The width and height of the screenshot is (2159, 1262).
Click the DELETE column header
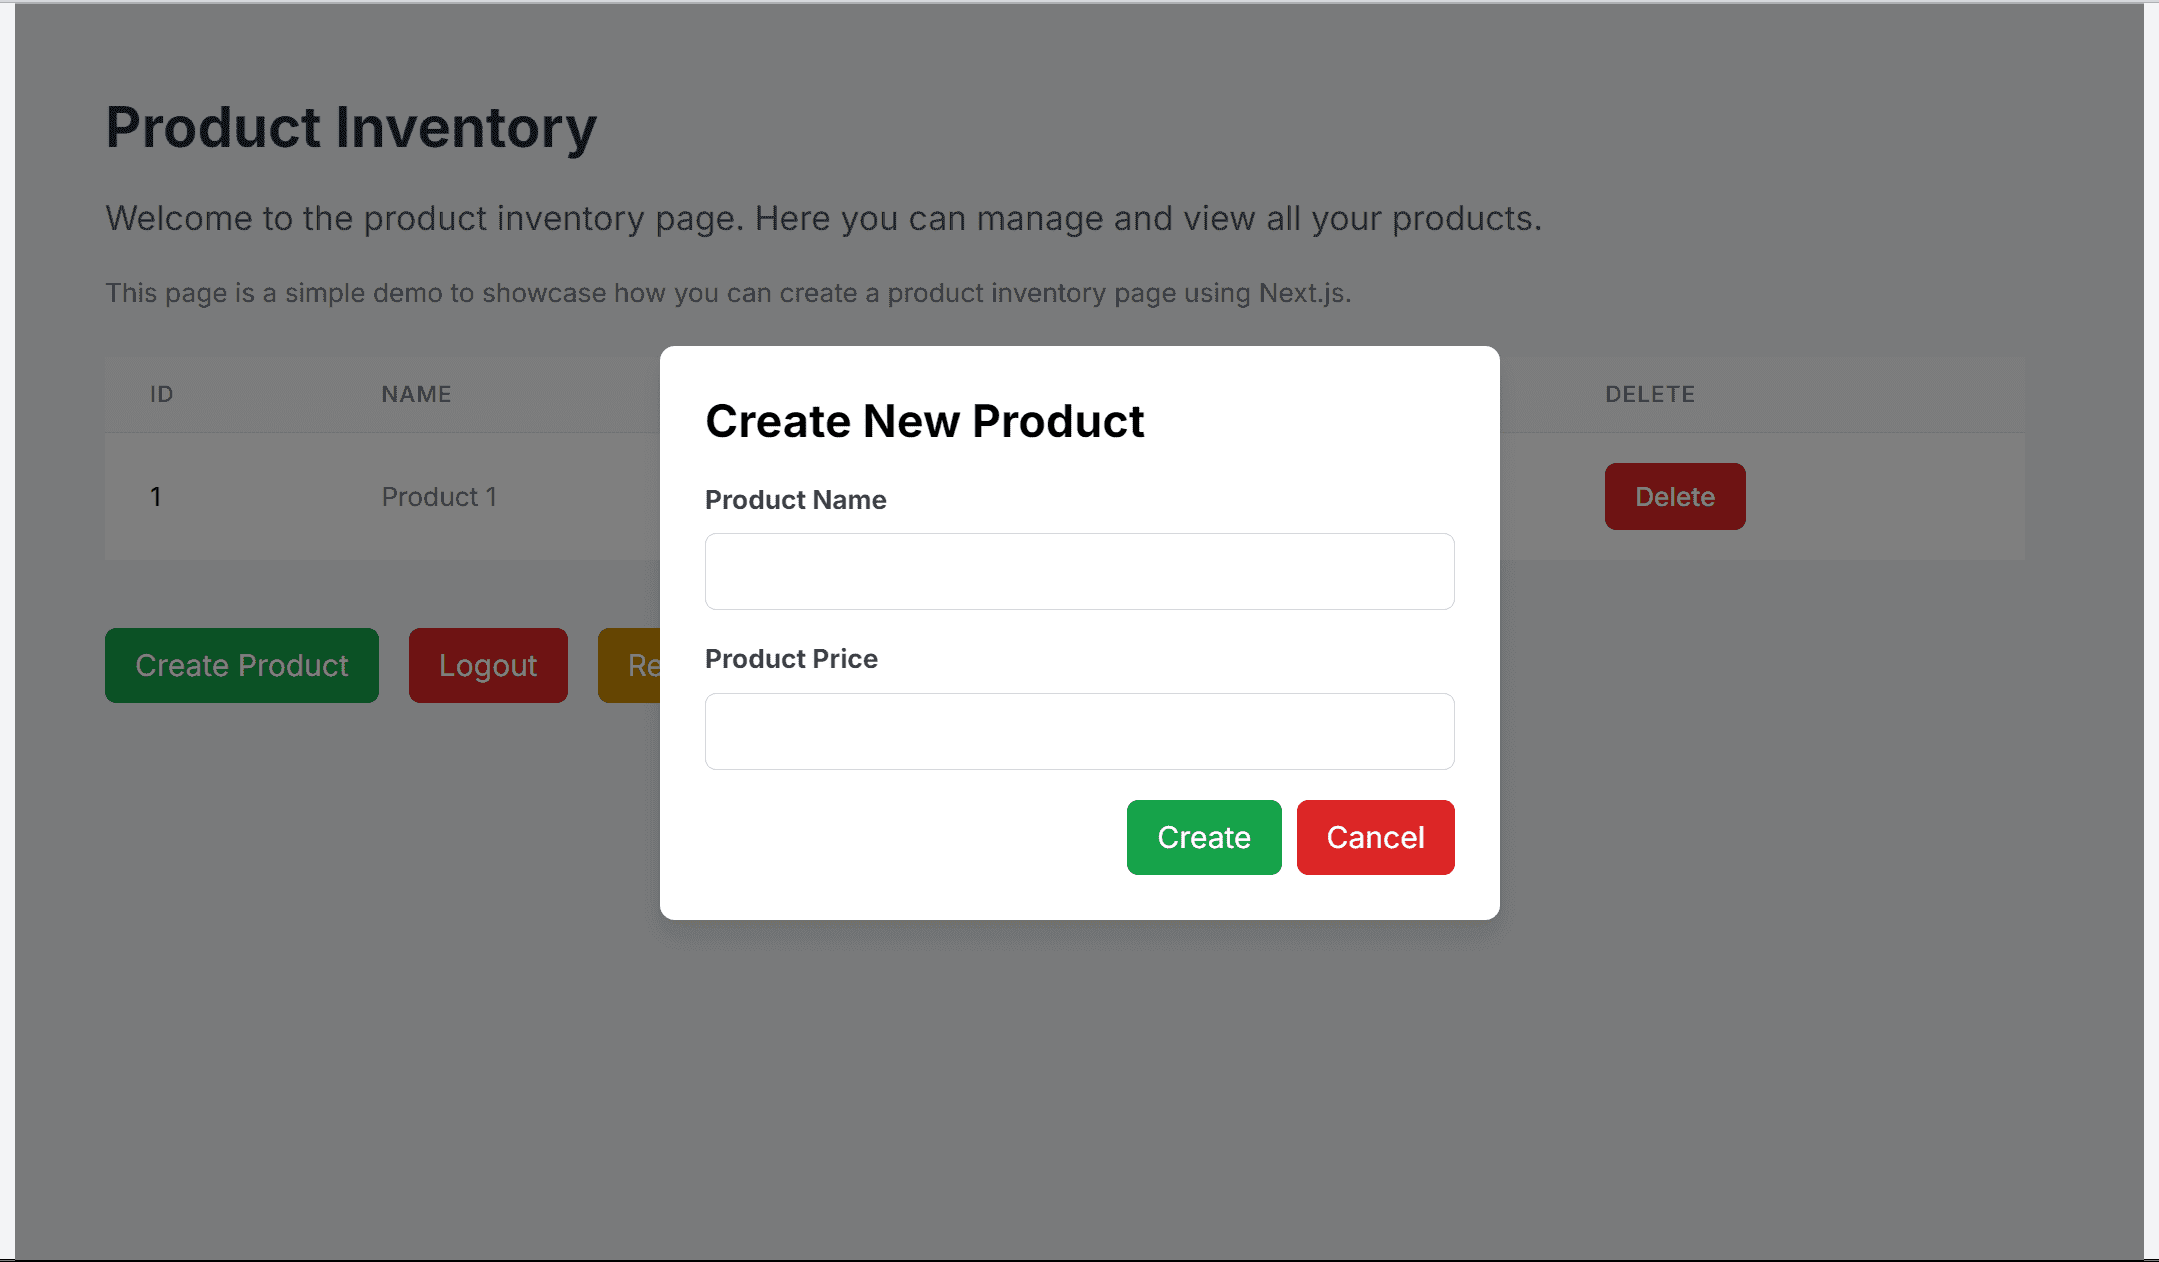[1650, 394]
